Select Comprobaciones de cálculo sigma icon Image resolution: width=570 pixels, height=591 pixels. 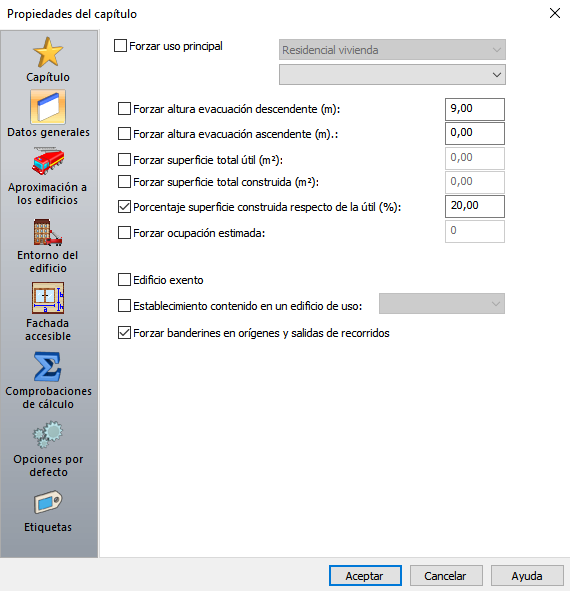(48, 366)
